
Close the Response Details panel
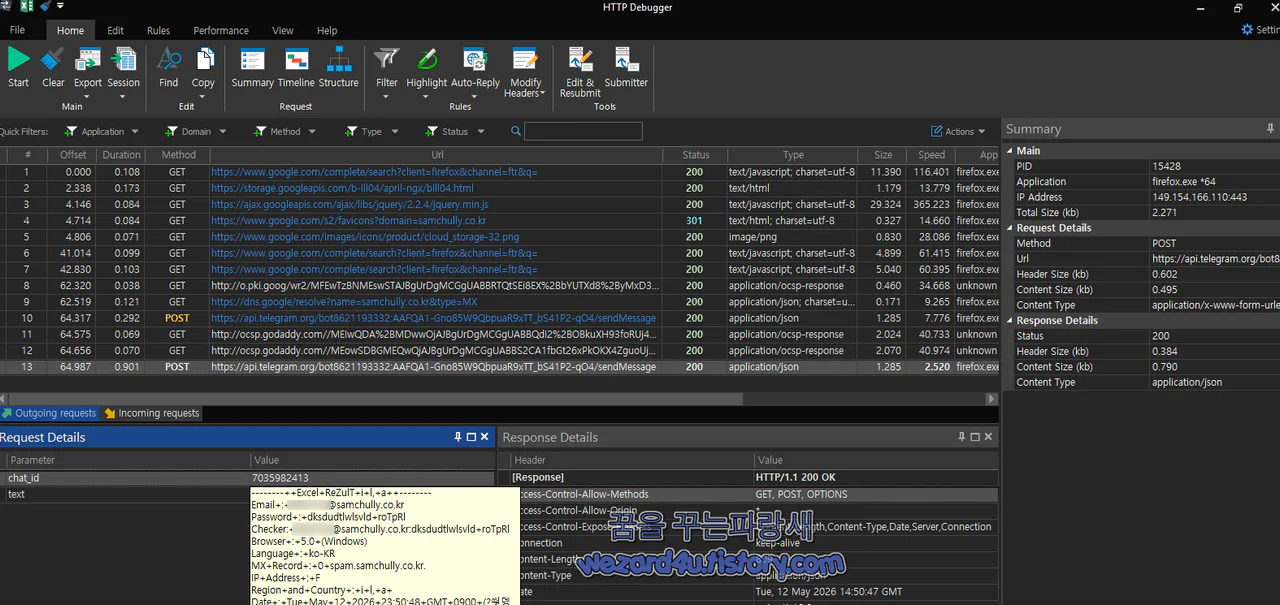[988, 437]
